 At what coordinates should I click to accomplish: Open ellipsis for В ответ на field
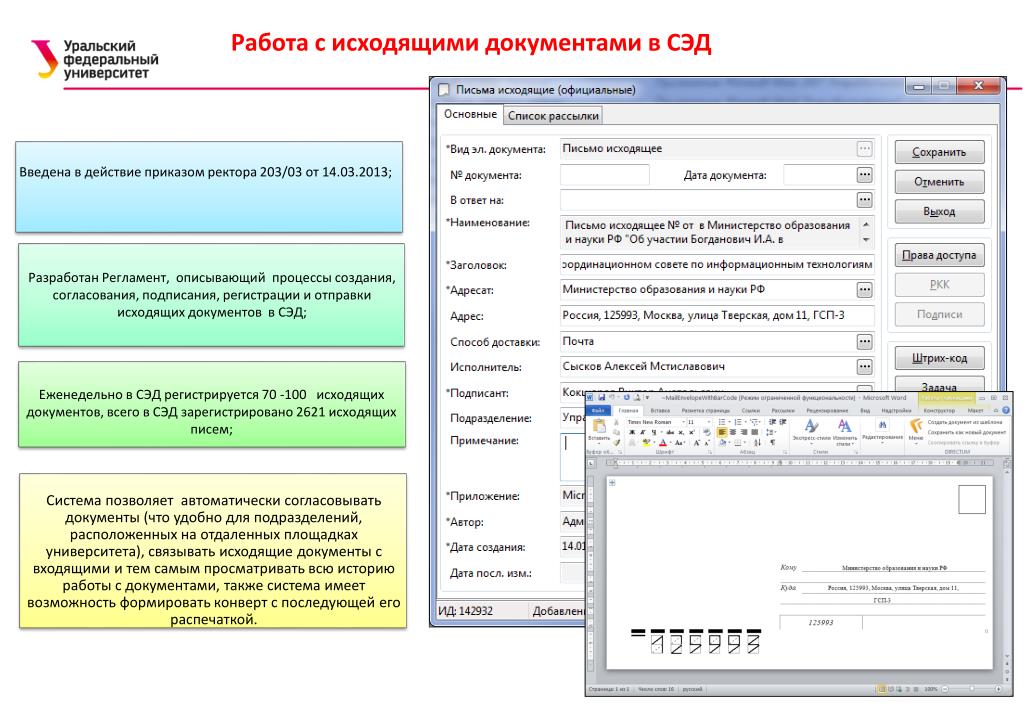[864, 200]
